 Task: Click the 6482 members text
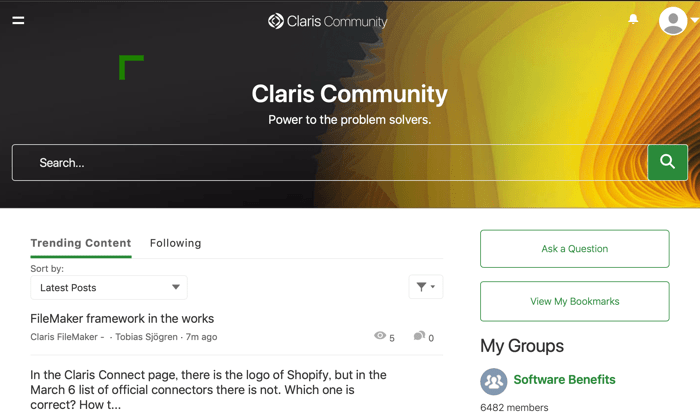[x=514, y=408]
